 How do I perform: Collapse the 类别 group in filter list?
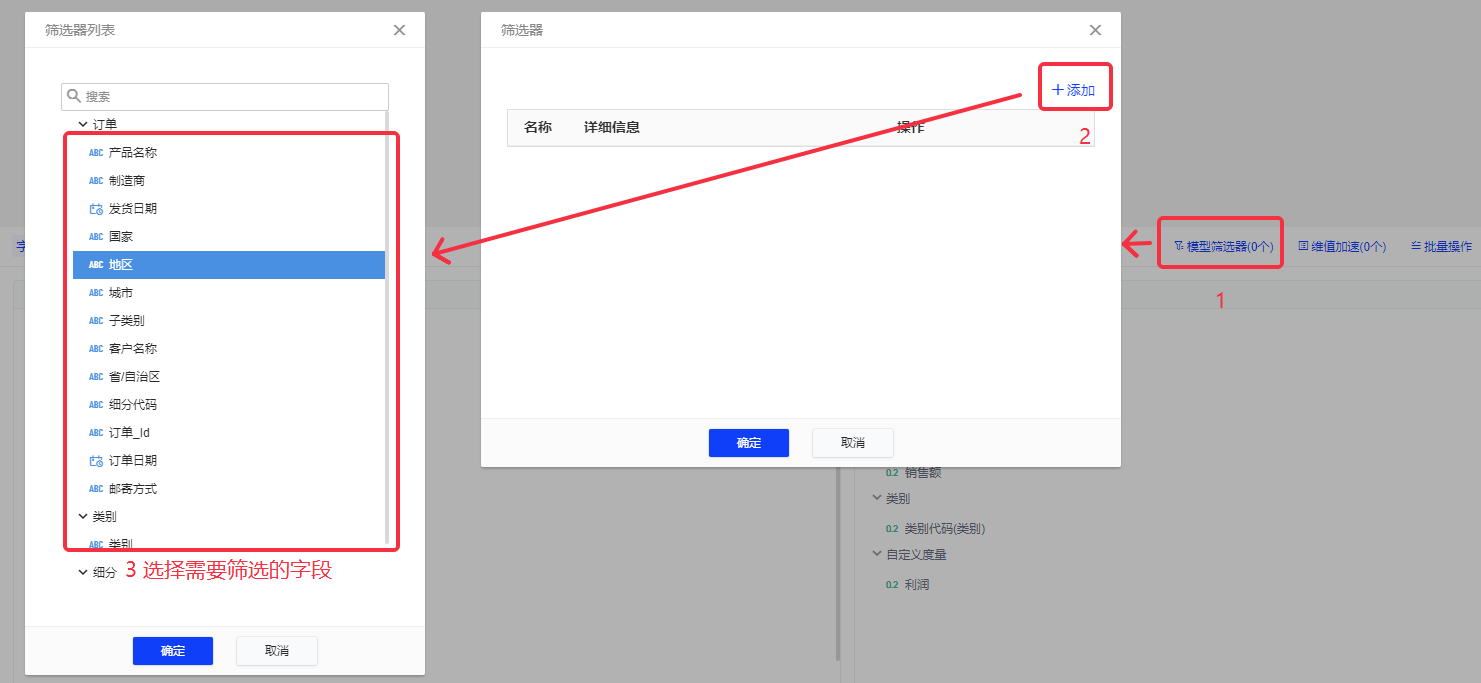[x=82, y=517]
